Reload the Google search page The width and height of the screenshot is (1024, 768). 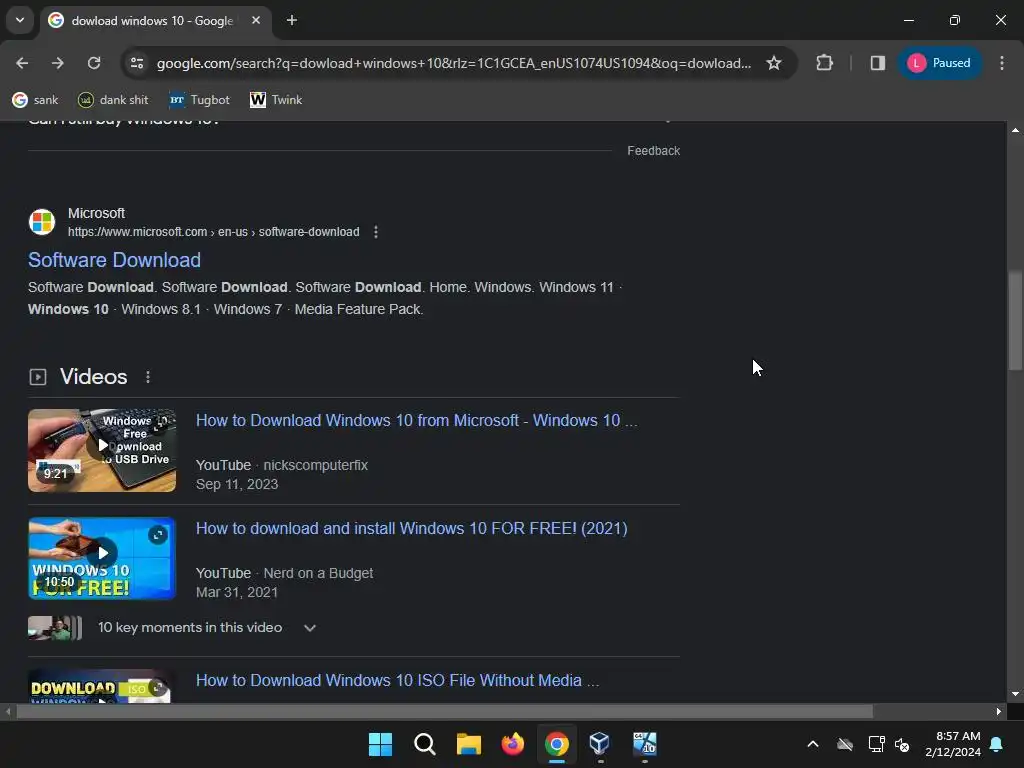[94, 63]
